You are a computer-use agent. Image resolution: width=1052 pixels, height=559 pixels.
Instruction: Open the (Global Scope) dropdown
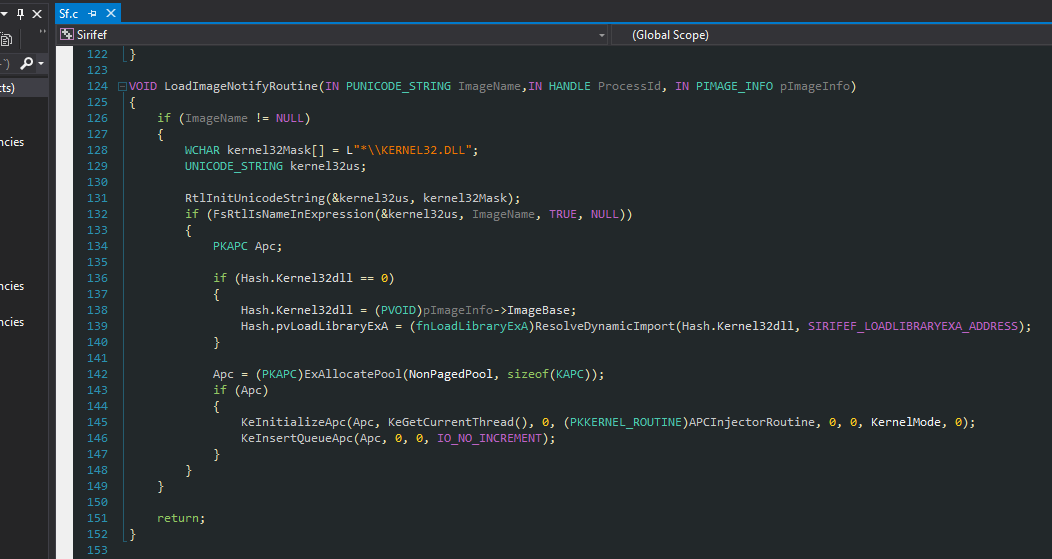coord(831,35)
